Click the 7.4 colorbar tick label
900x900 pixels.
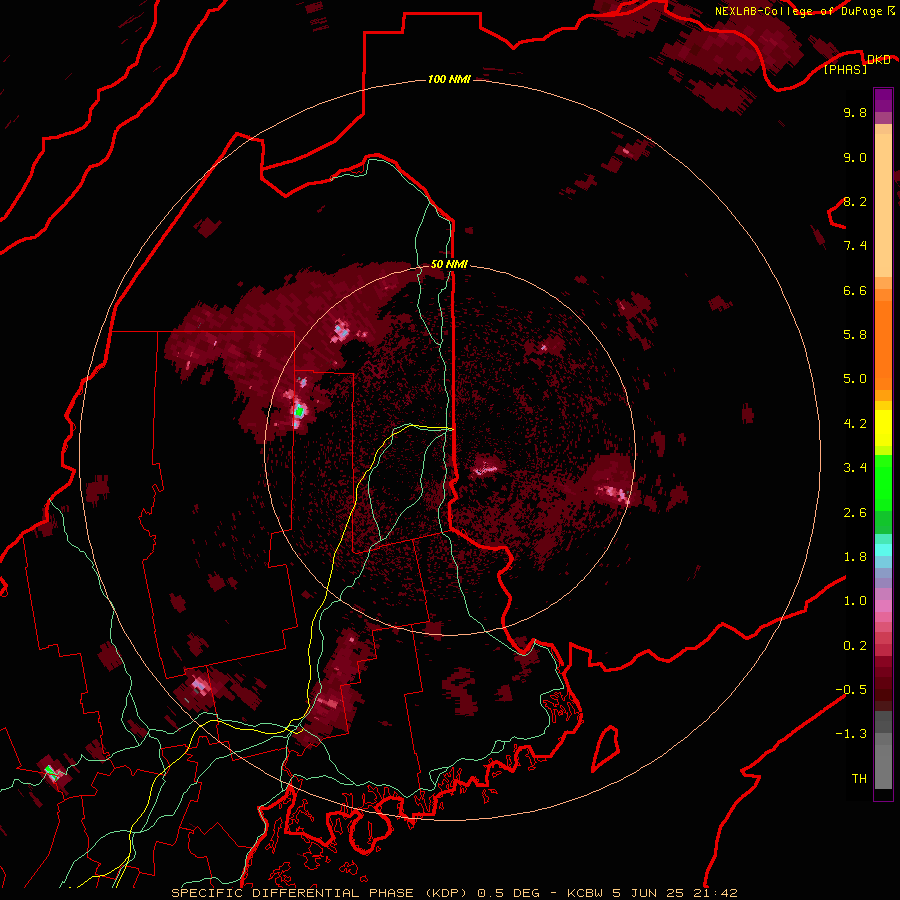coord(855,246)
